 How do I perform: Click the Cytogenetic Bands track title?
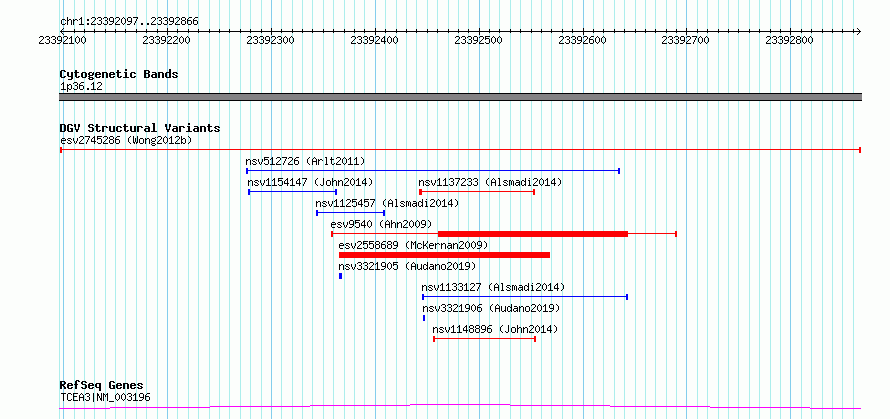point(119,74)
